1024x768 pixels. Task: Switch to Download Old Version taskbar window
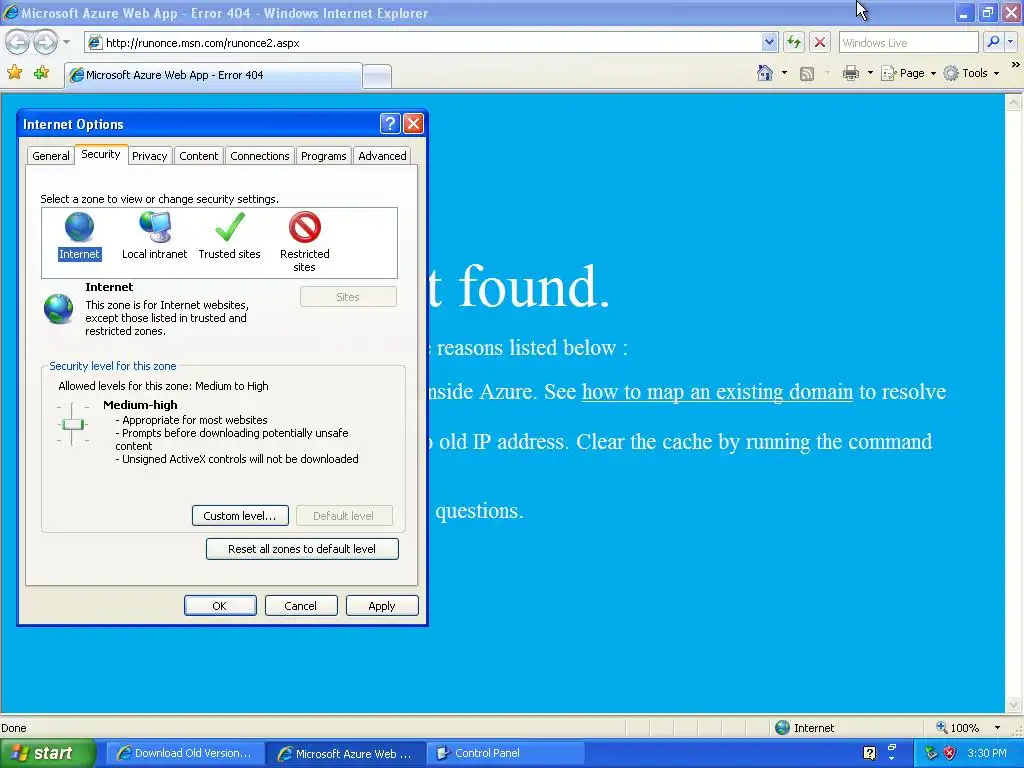184,753
